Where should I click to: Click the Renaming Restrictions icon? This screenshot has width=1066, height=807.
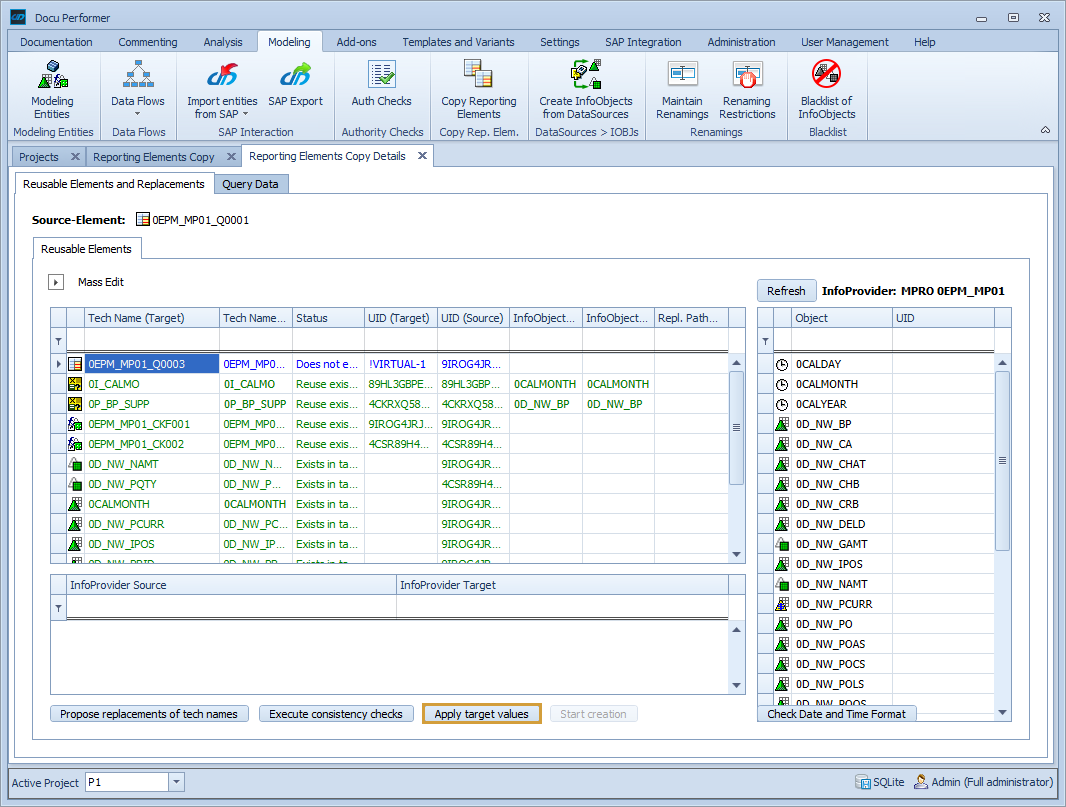coord(747,90)
